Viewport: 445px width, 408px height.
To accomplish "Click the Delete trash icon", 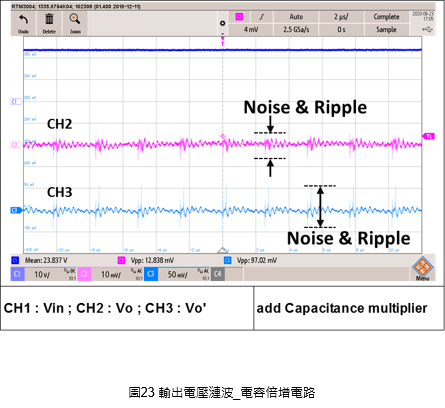I will point(49,19).
